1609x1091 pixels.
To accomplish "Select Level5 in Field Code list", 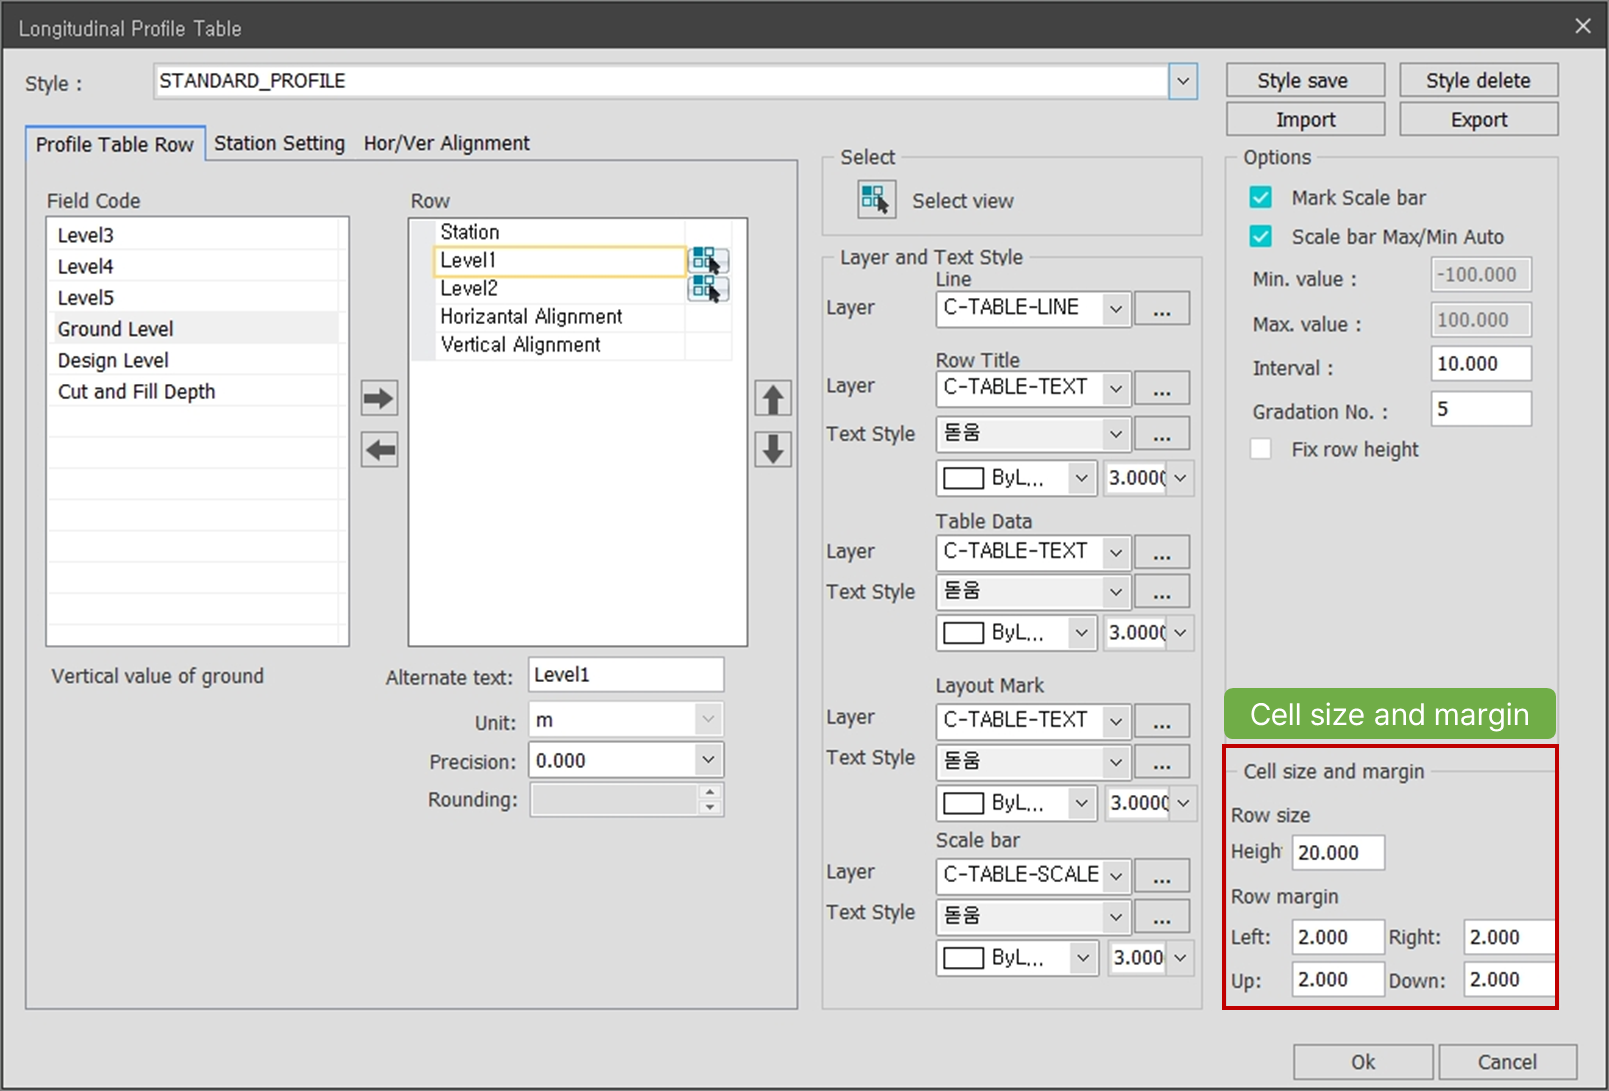I will point(193,297).
